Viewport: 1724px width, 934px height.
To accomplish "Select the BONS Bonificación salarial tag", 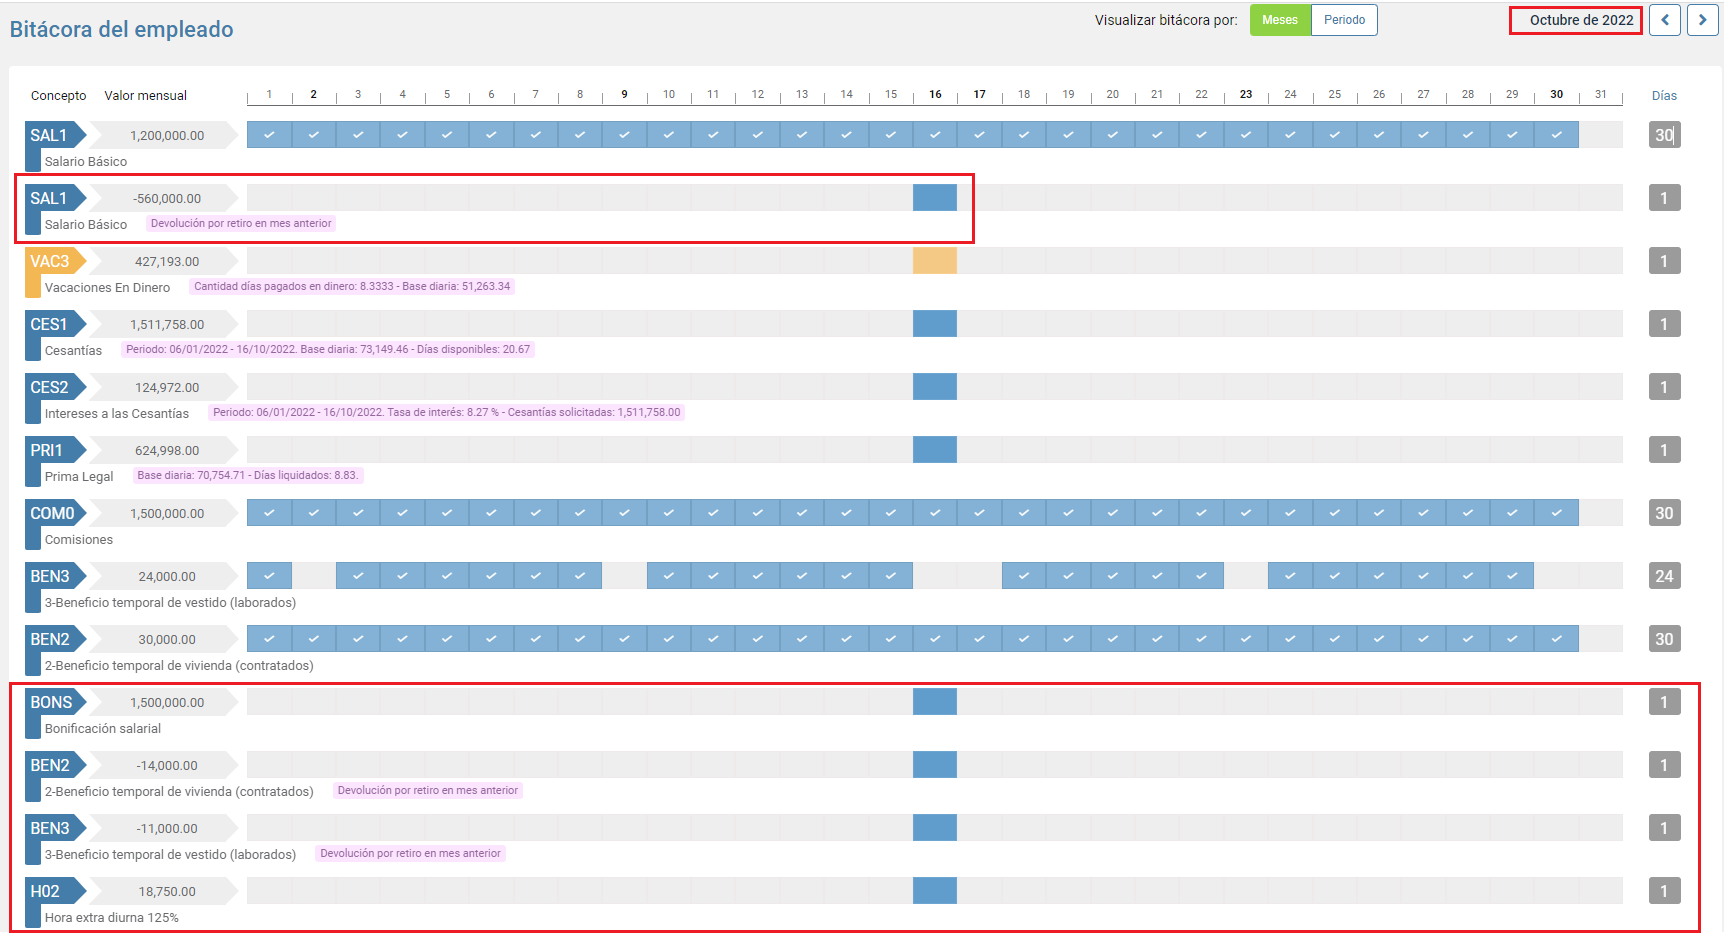I will (x=56, y=702).
